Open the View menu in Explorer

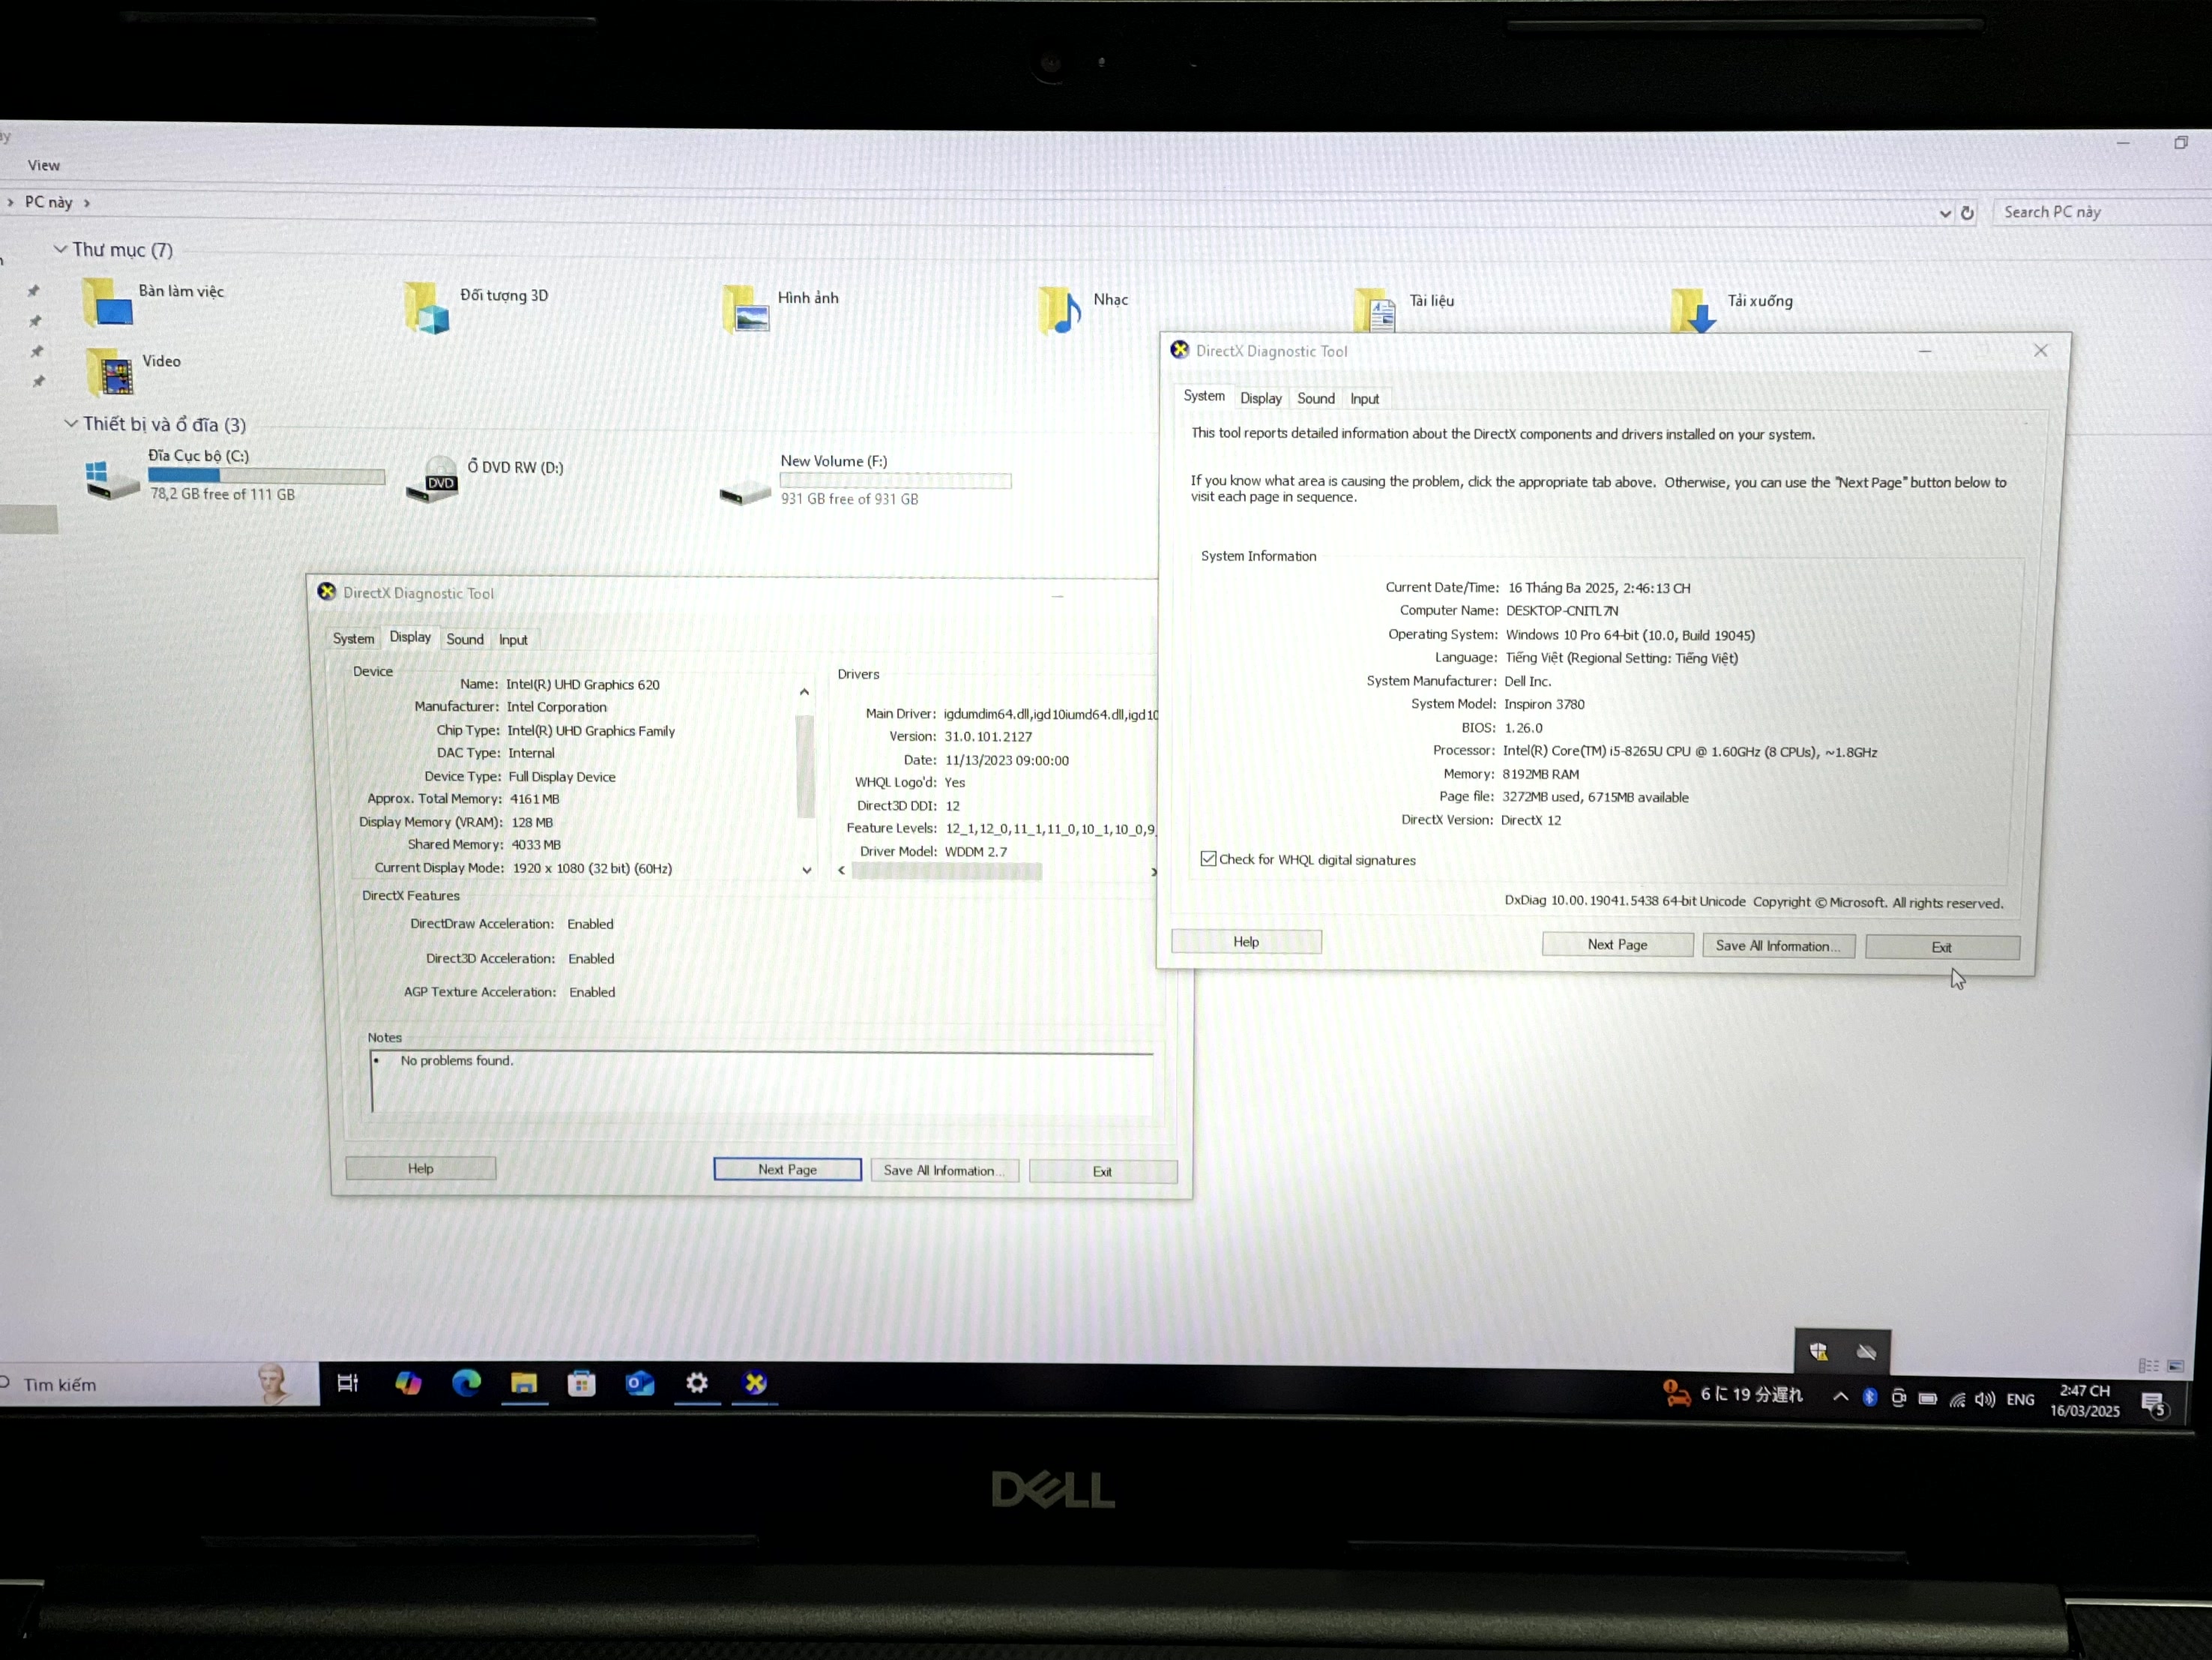44,165
